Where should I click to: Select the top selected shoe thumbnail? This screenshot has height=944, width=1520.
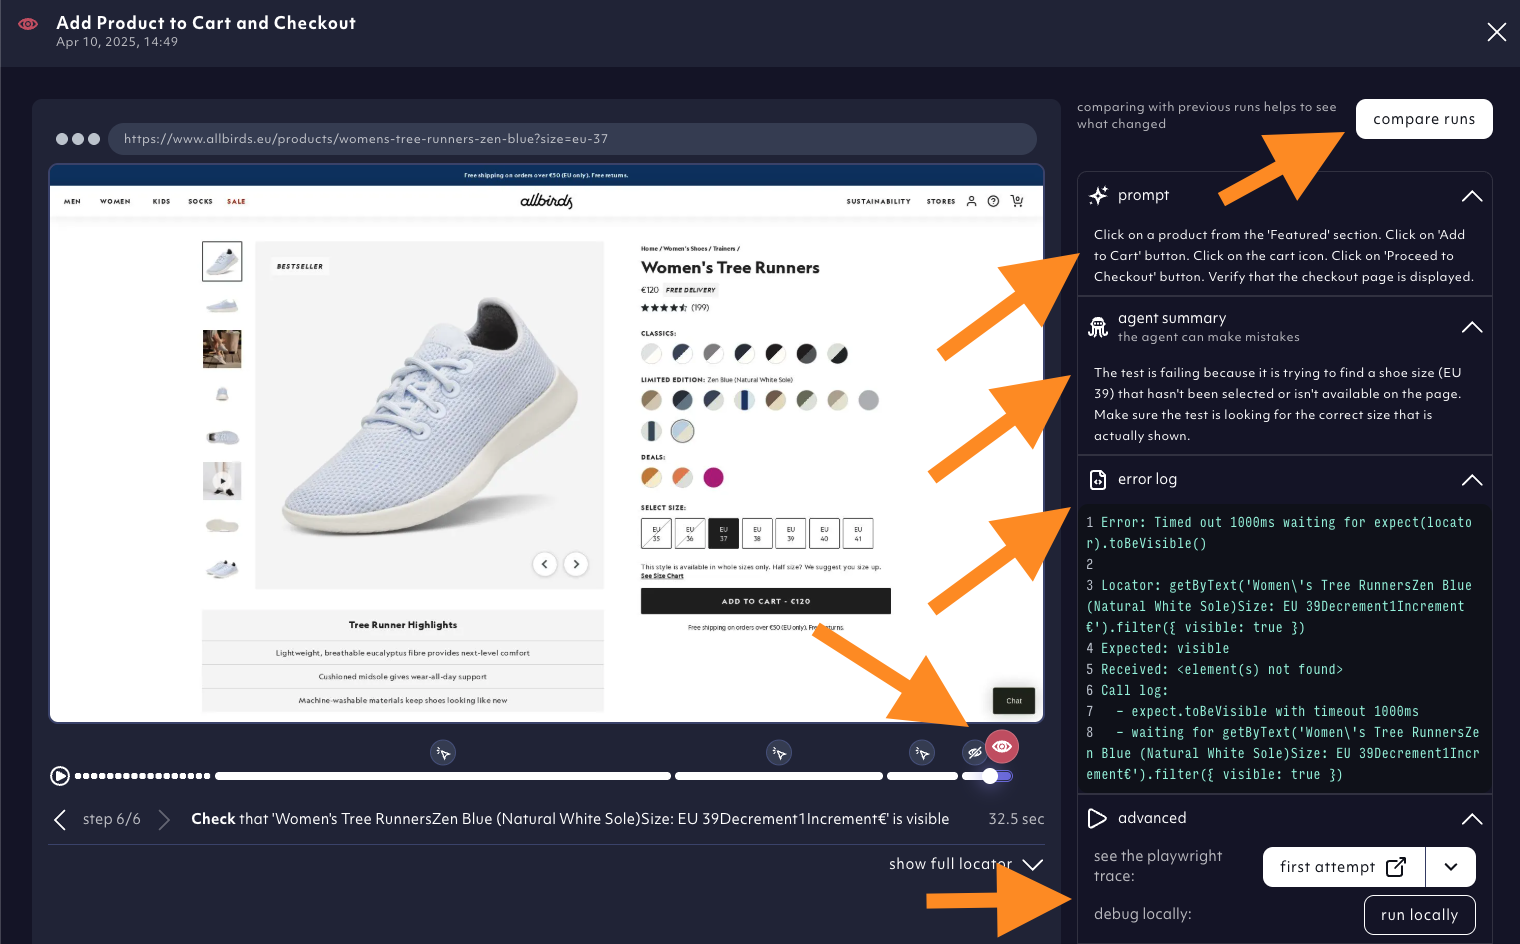click(222, 261)
